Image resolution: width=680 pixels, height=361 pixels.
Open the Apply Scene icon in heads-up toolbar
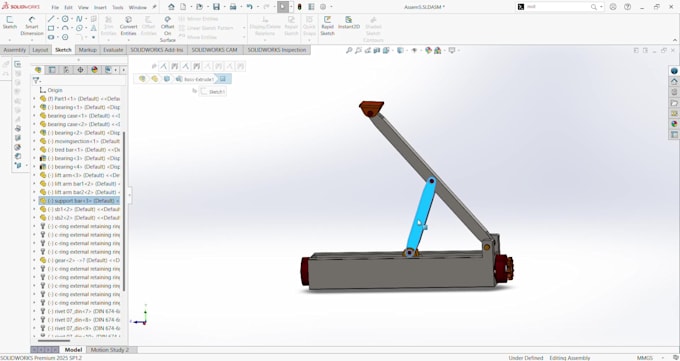[x=438, y=50]
